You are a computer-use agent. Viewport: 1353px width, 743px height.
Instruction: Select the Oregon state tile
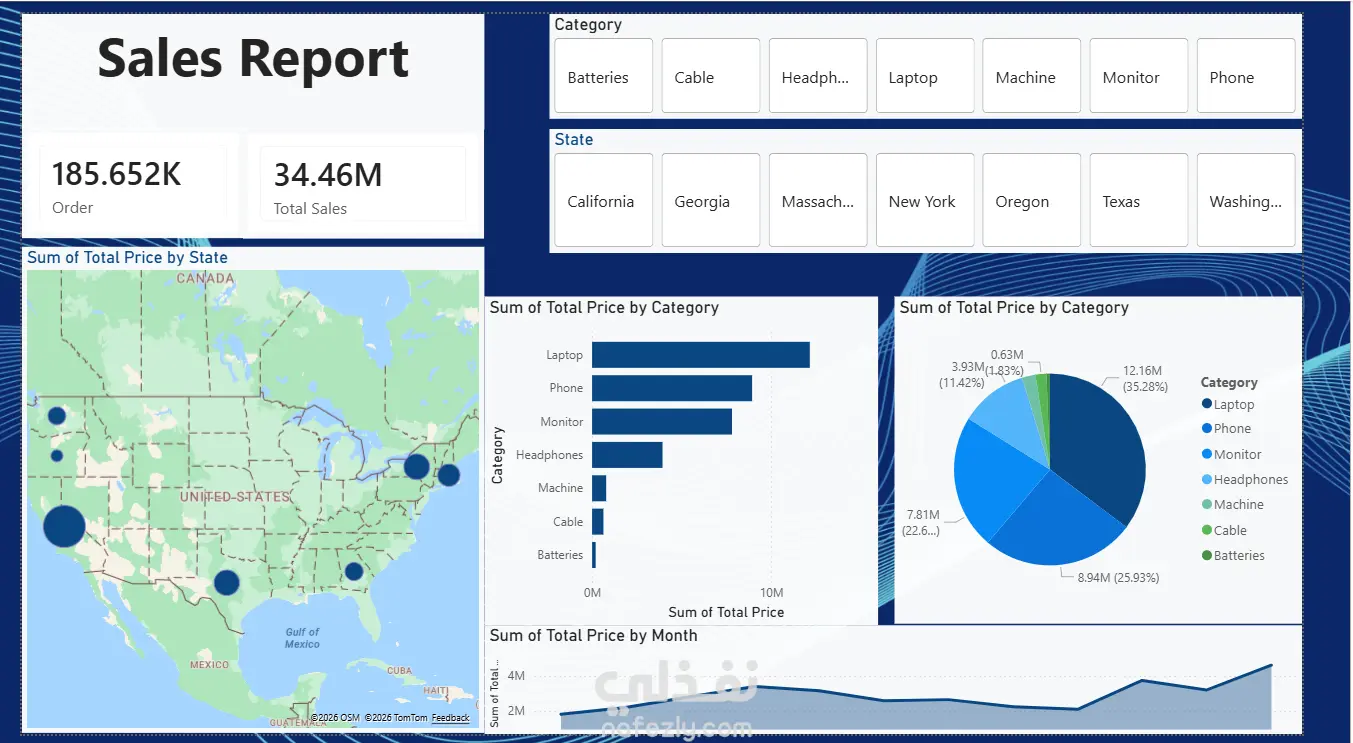tap(1032, 200)
